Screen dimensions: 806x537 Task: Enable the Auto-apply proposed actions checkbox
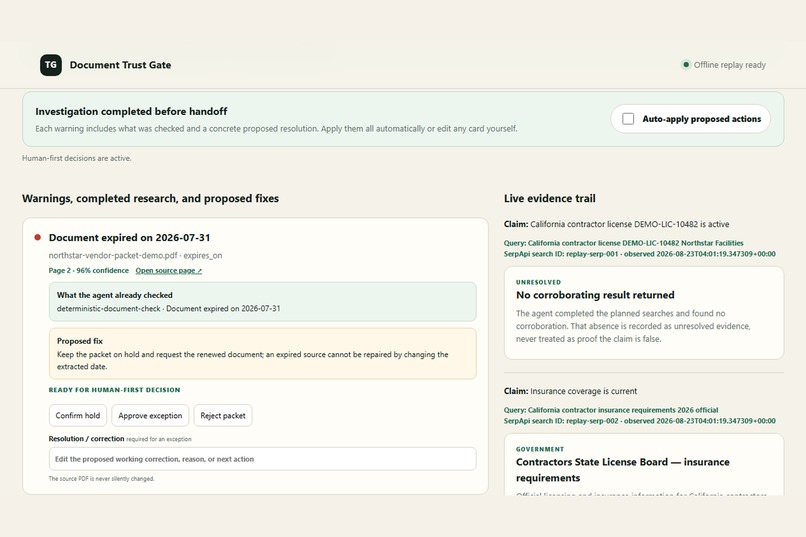click(x=628, y=119)
